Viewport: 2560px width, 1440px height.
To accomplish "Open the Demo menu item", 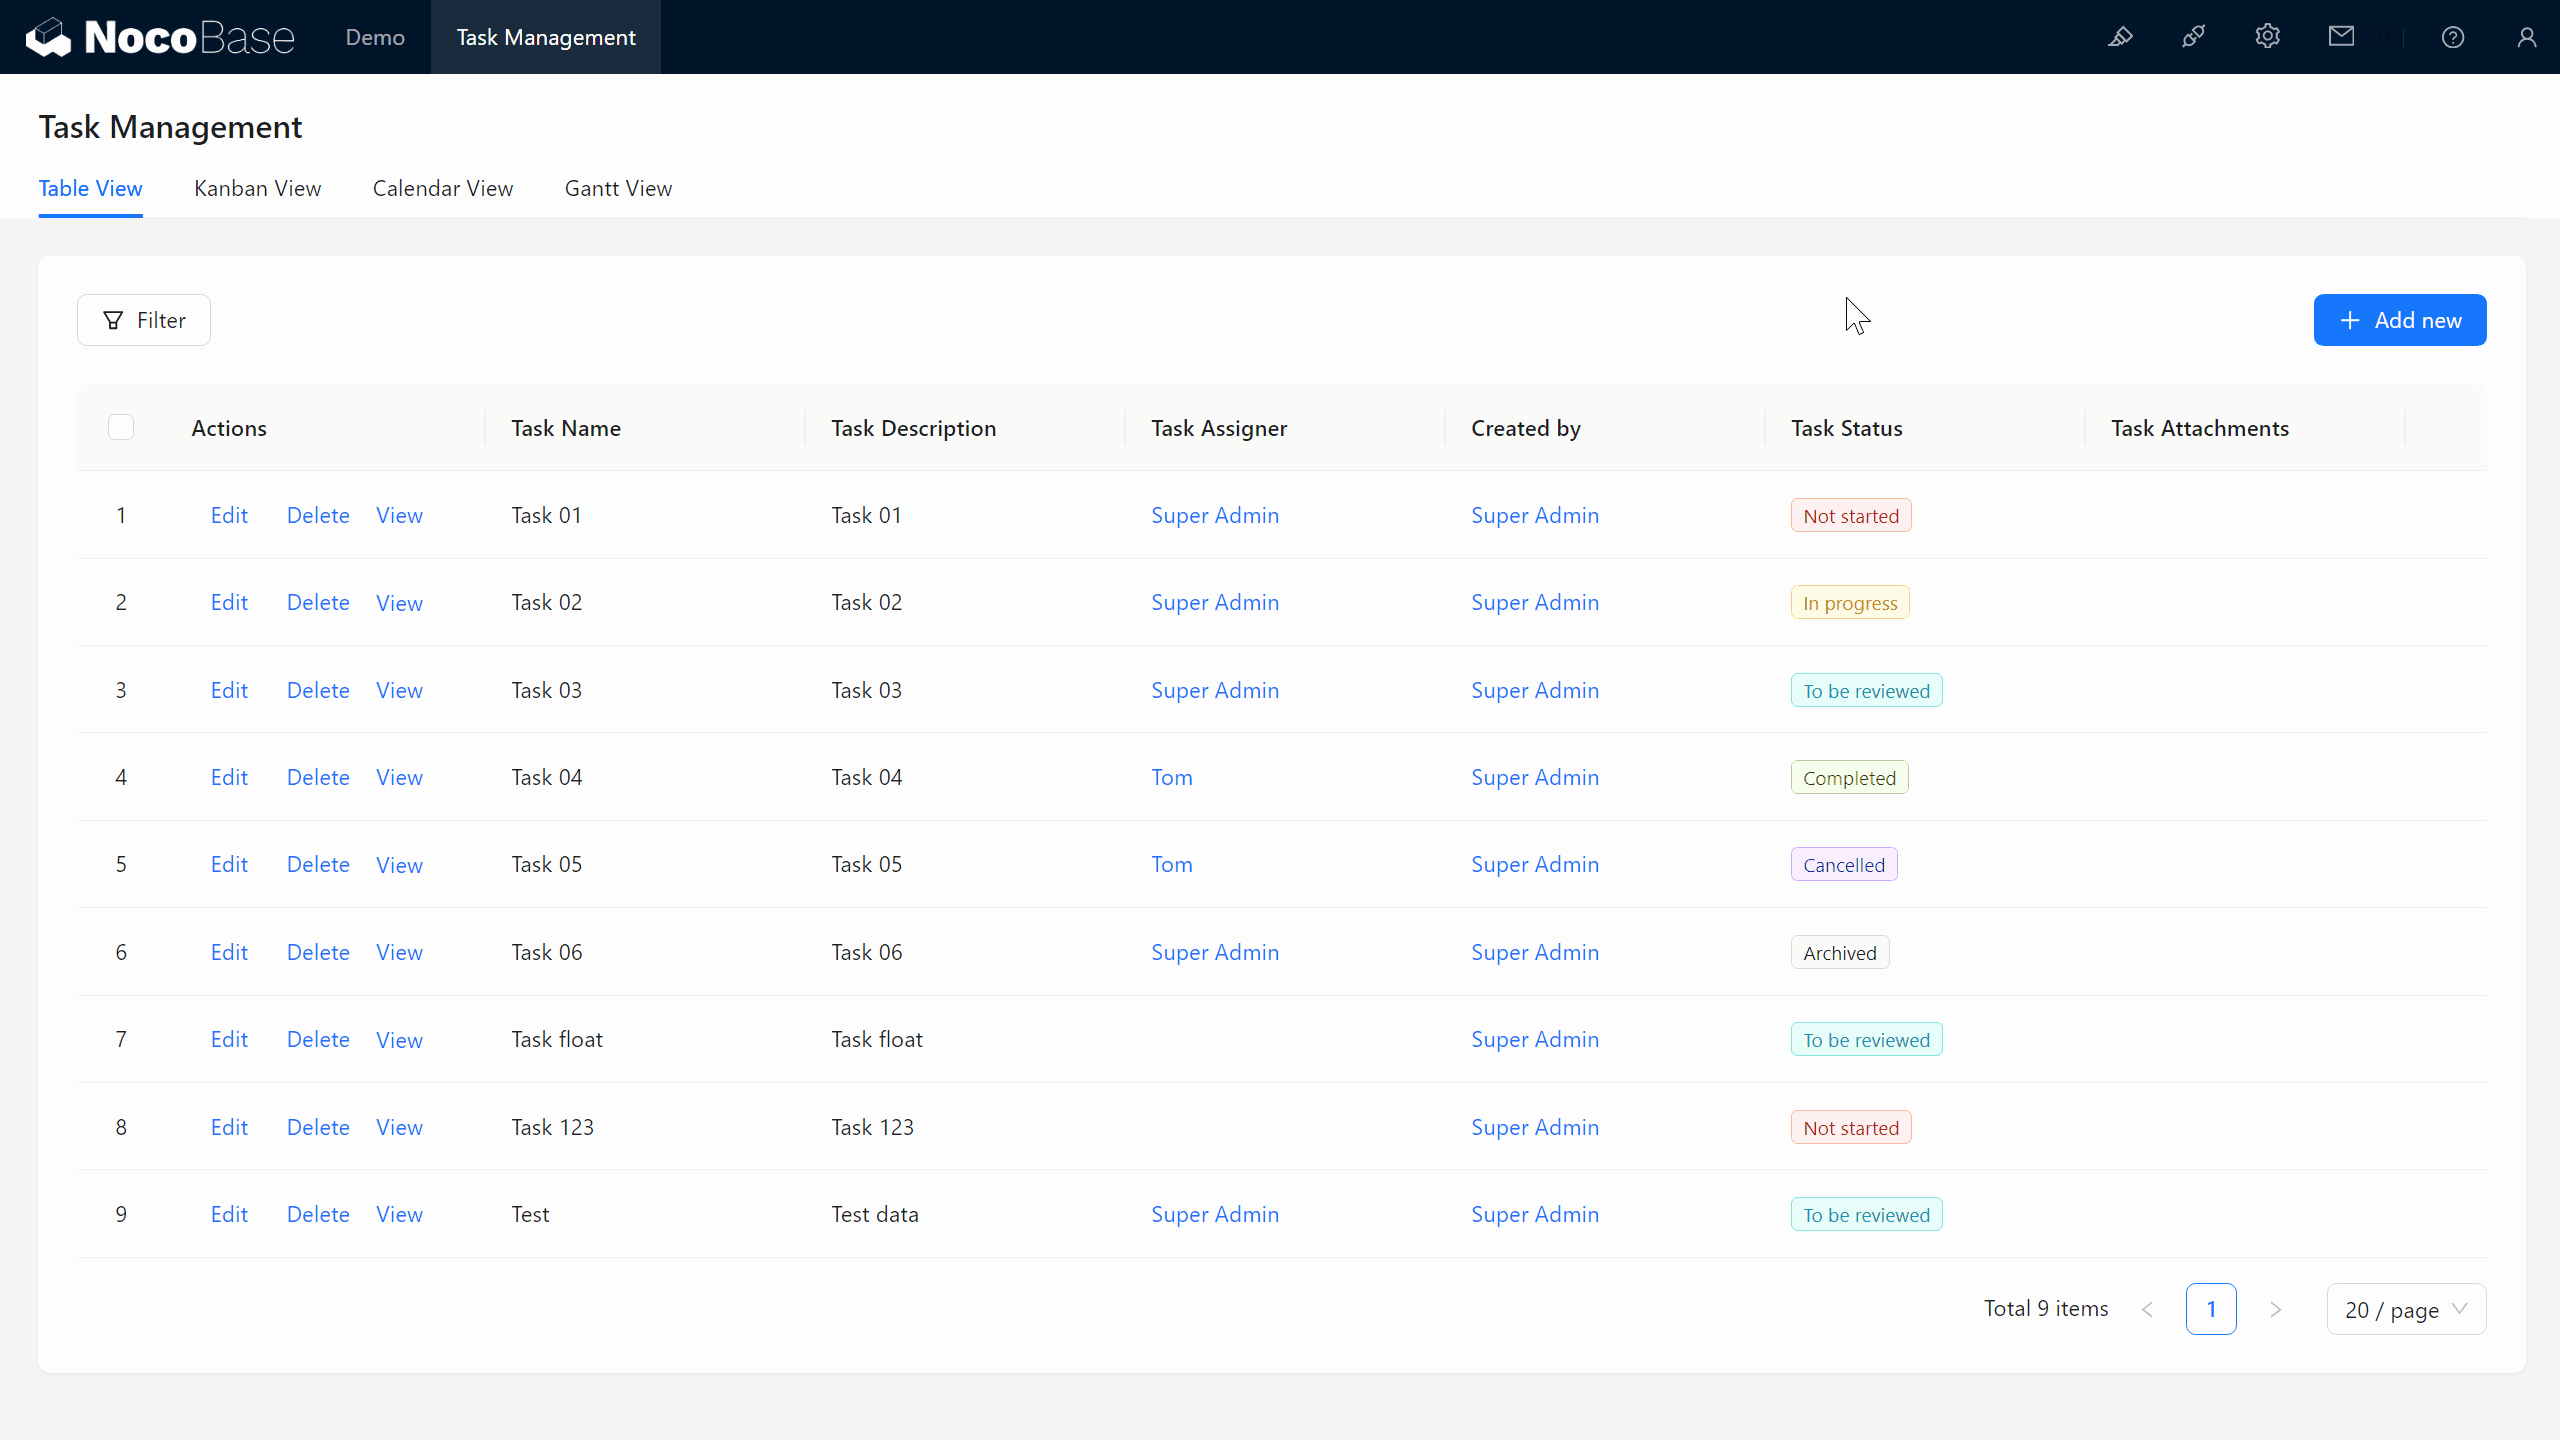I will pyautogui.click(x=375, y=37).
